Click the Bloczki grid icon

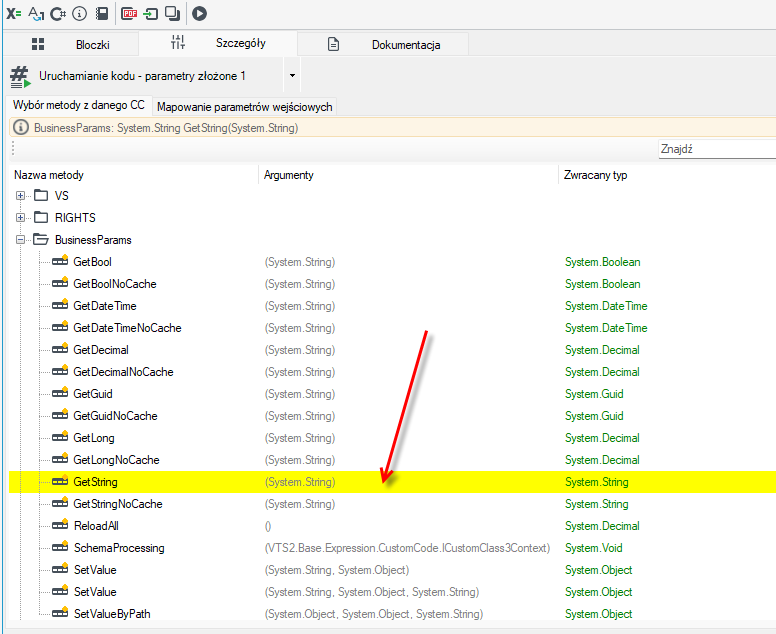click(x=38, y=44)
